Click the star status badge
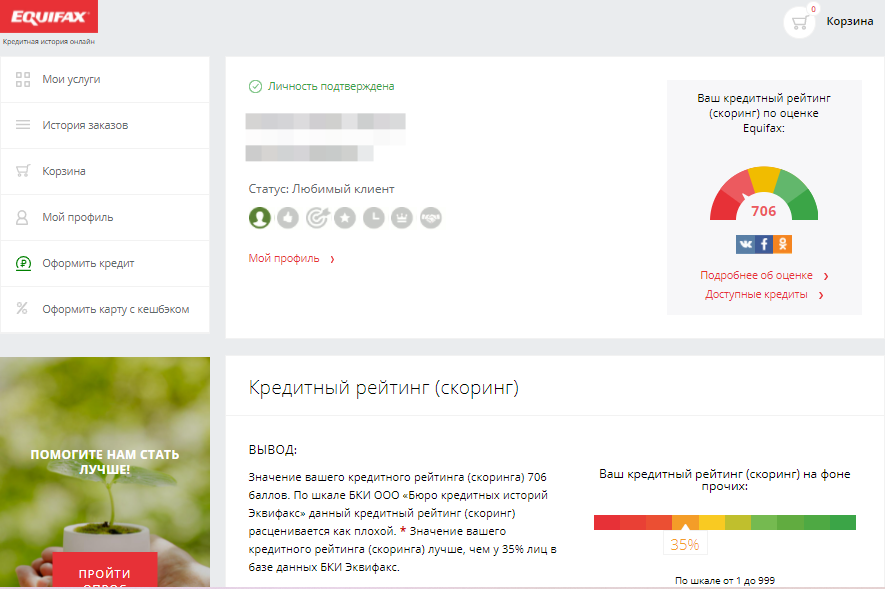This screenshot has height=589, width=885. click(x=345, y=217)
